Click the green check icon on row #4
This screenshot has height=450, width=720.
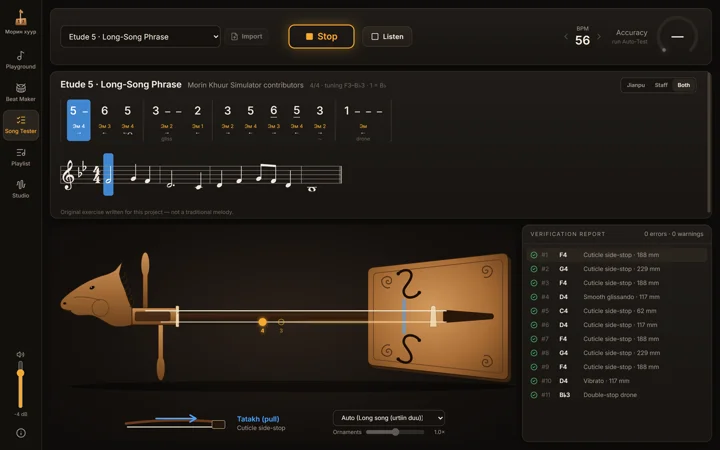point(534,297)
